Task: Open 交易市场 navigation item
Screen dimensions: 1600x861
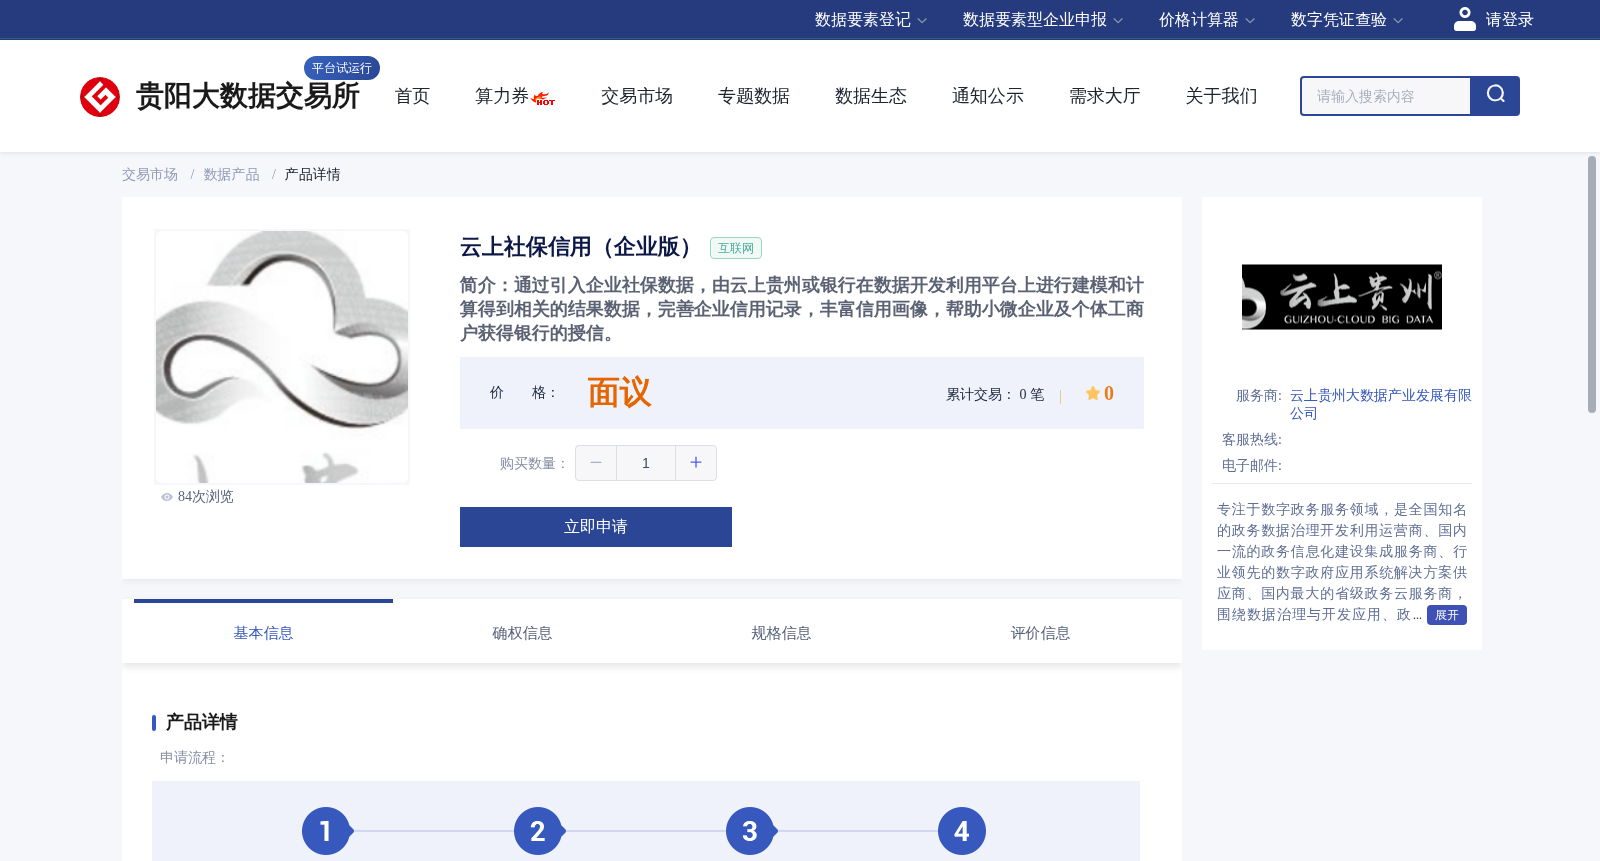Action: pos(637,96)
